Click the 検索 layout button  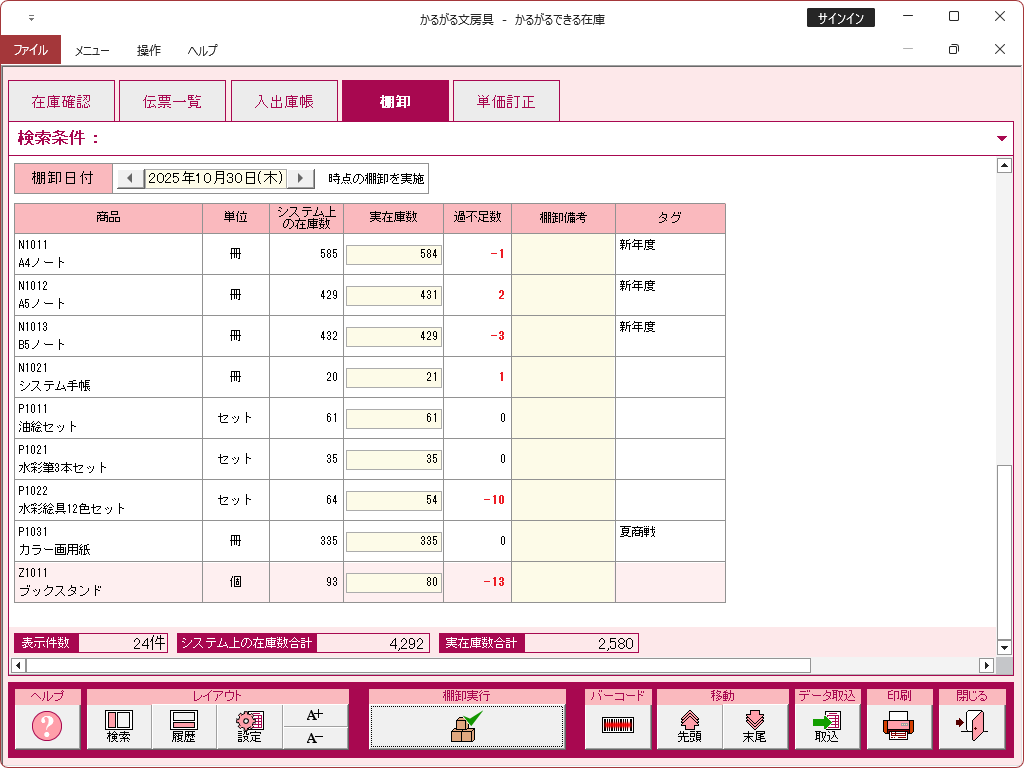click(x=119, y=727)
